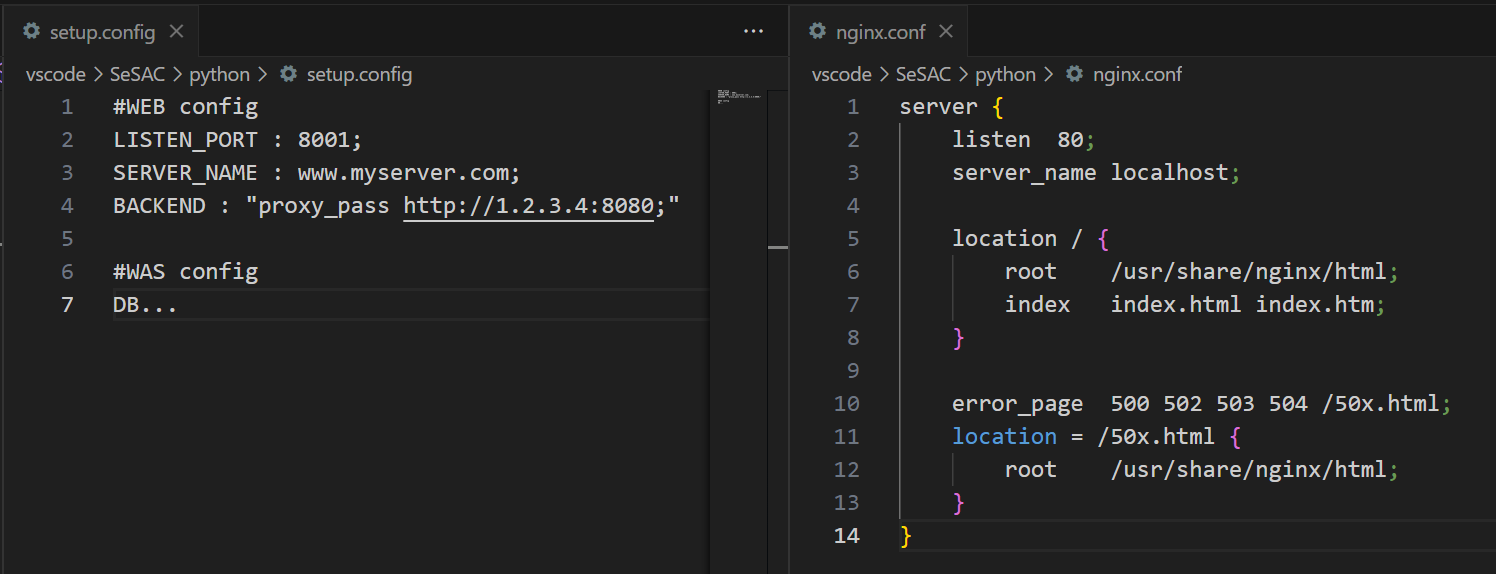Click the pink closing brace on line 8
Screen dimensions: 1496x574
(x=959, y=338)
